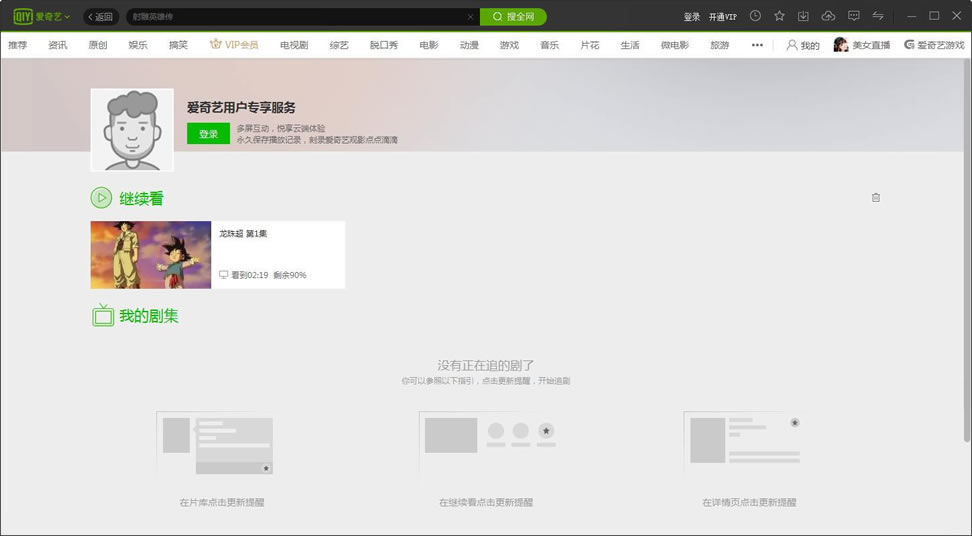The image size is (972, 536).
Task: Click 登录 in the title bar
Action: point(692,17)
